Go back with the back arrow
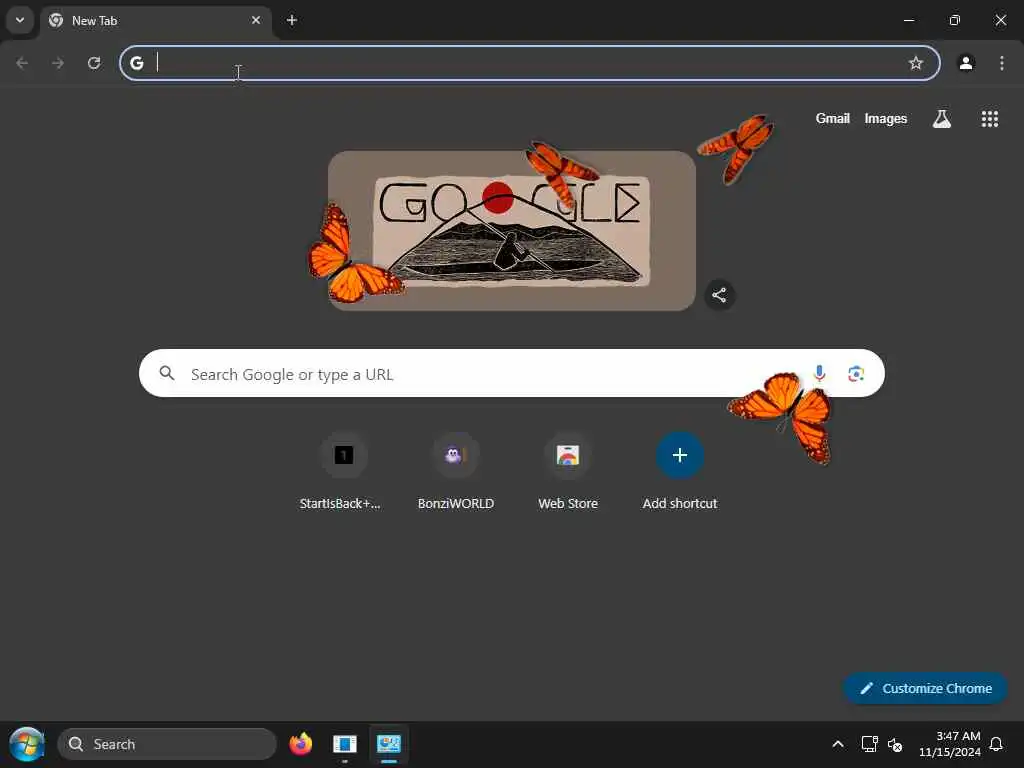The width and height of the screenshot is (1024, 768). click(22, 63)
